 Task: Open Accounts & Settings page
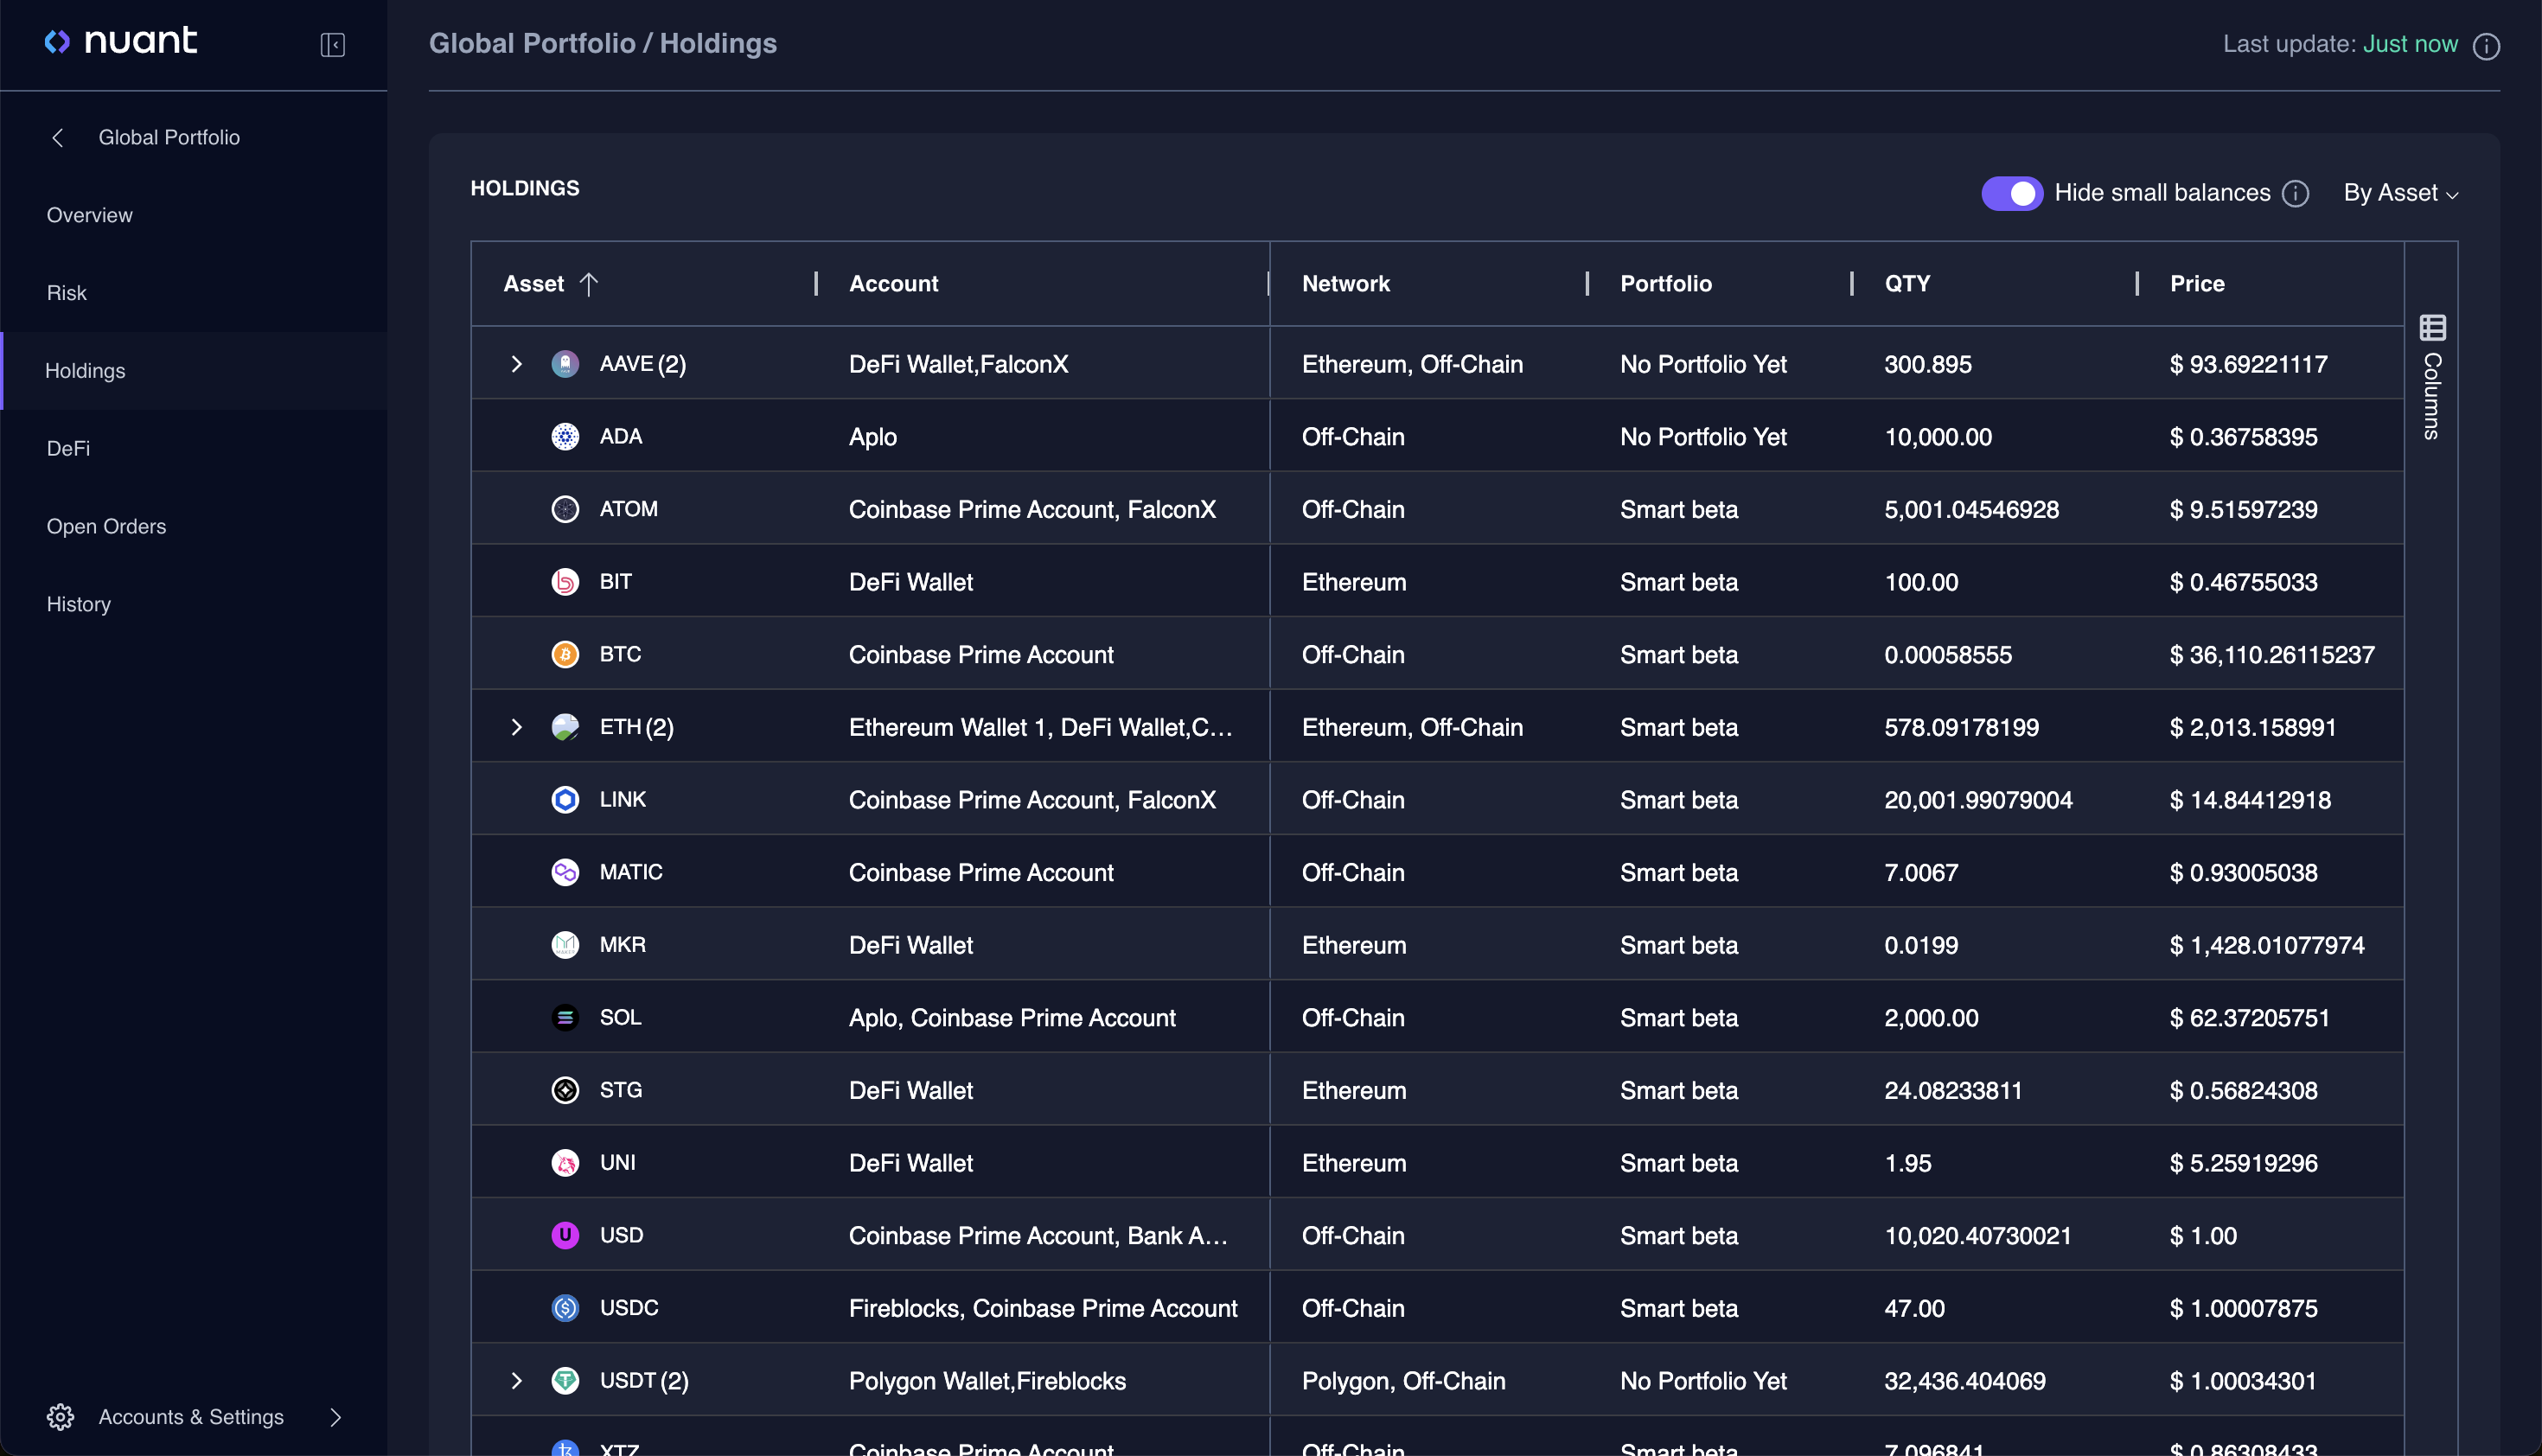190,1416
